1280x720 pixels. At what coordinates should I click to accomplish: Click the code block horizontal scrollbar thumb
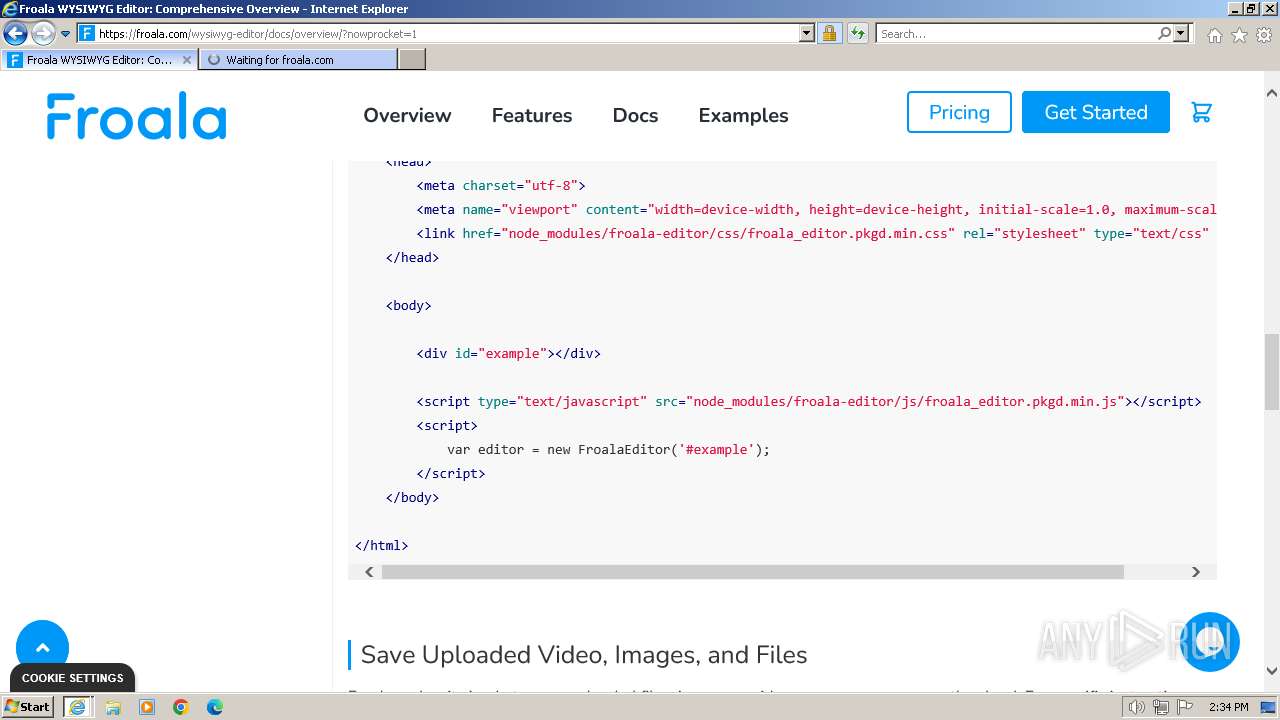click(752, 572)
